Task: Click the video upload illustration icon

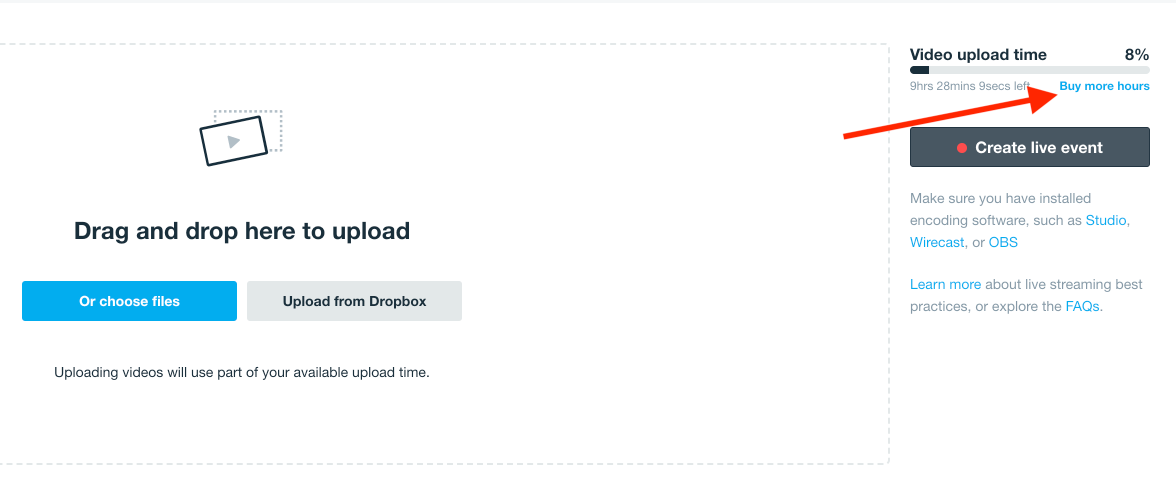Action: click(x=241, y=138)
